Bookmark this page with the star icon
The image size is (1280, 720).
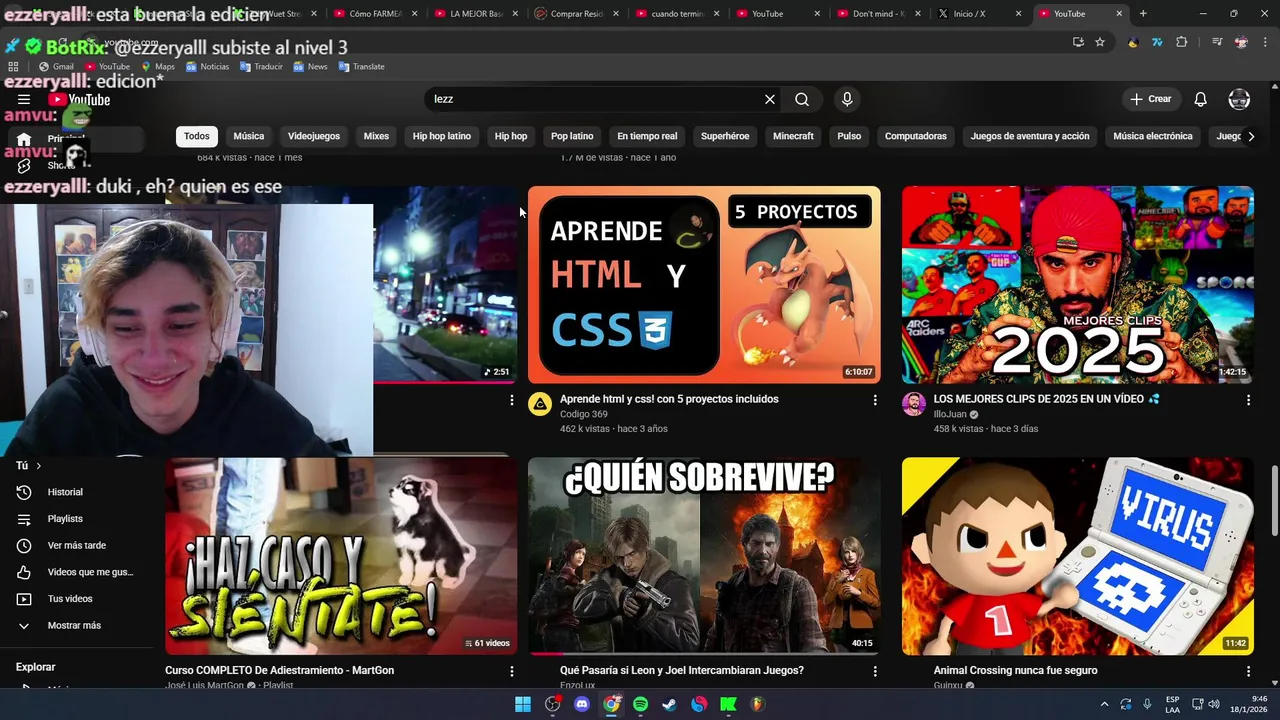click(1100, 42)
